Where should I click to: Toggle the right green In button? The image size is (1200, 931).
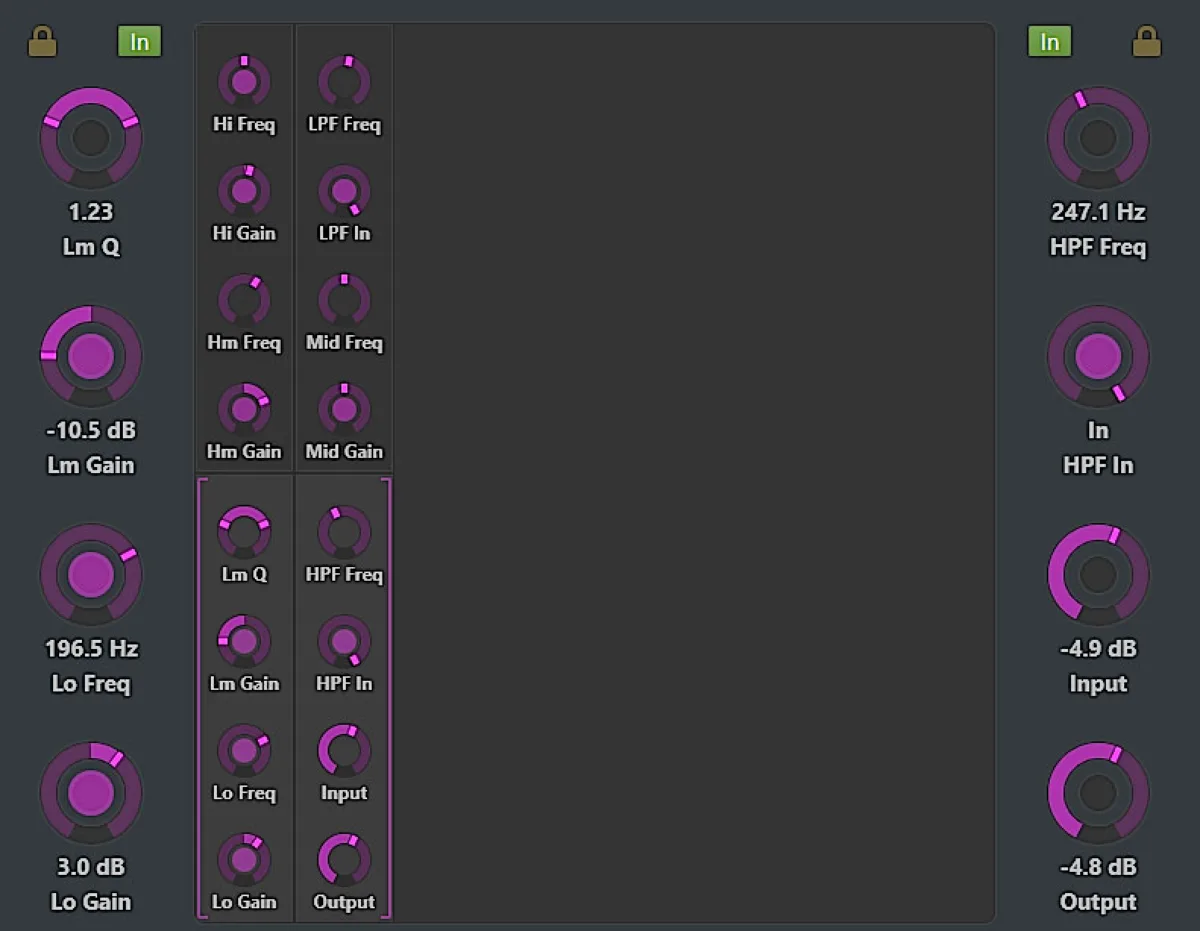pyautogui.click(x=1050, y=42)
